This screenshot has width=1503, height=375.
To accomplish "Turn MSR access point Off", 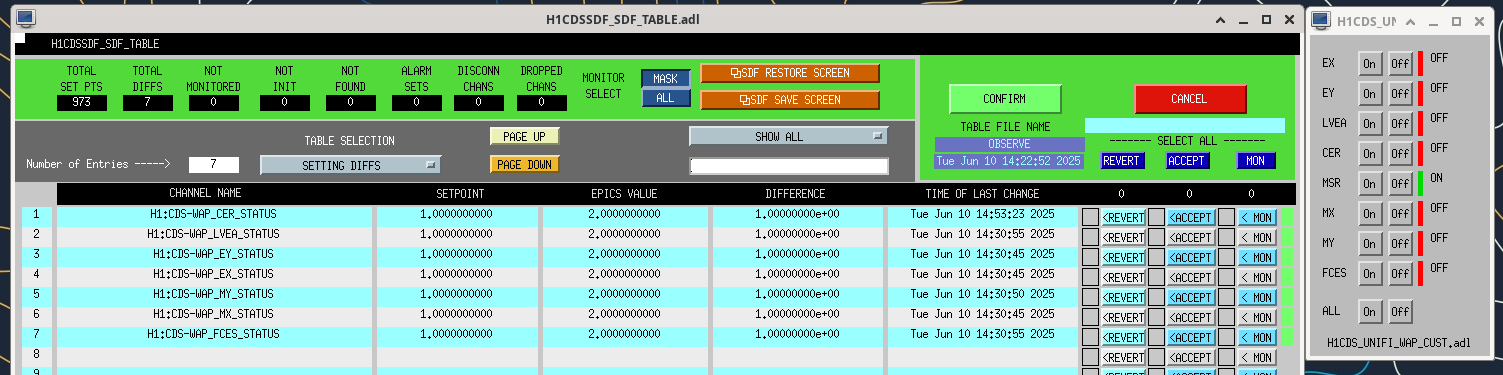I will point(1400,184).
